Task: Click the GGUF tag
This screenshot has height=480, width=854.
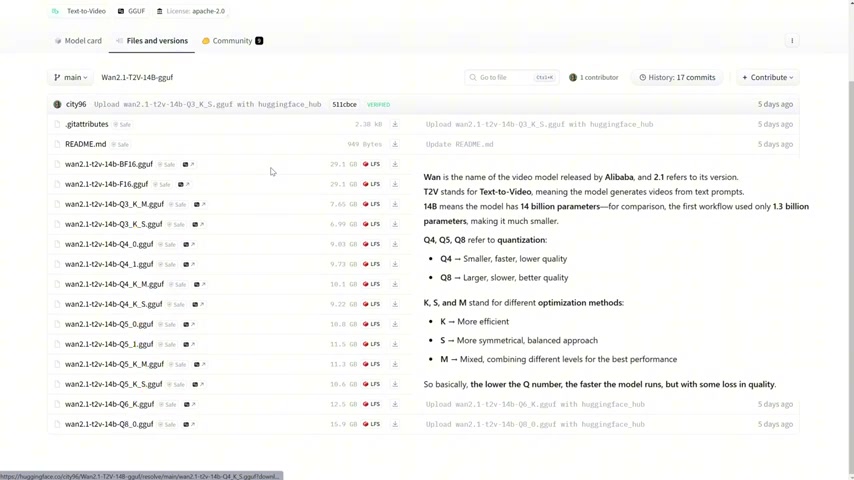Action: tap(131, 11)
